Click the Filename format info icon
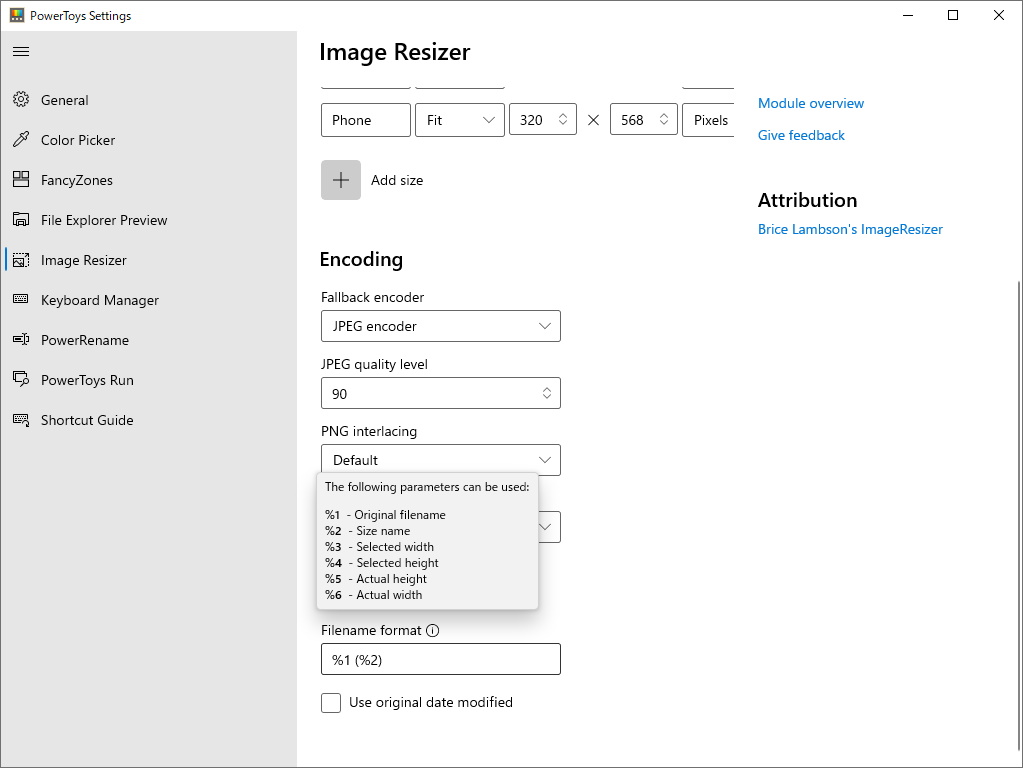 433,631
